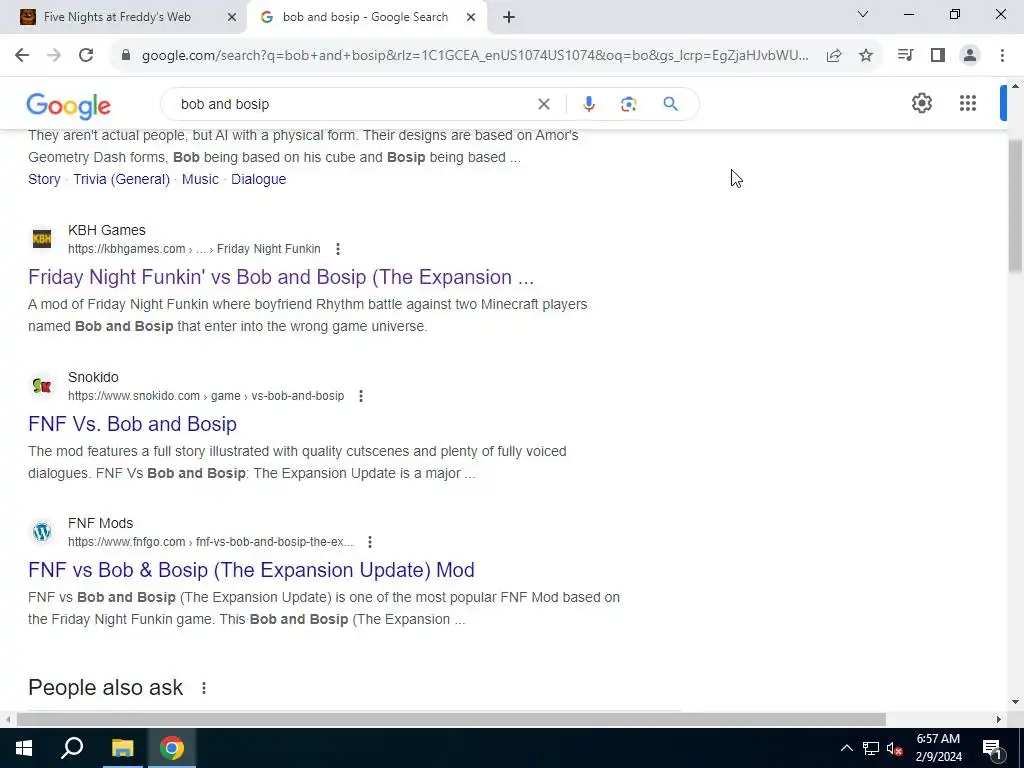Image resolution: width=1024 pixels, height=768 pixels.
Task: Start voice search with microphone icon
Action: pyautogui.click(x=588, y=104)
